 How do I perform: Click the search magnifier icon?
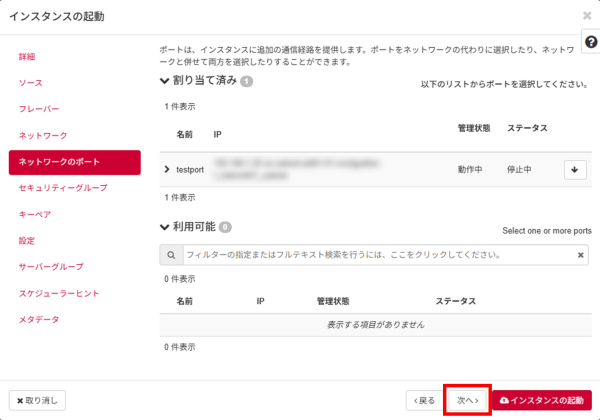click(x=171, y=256)
